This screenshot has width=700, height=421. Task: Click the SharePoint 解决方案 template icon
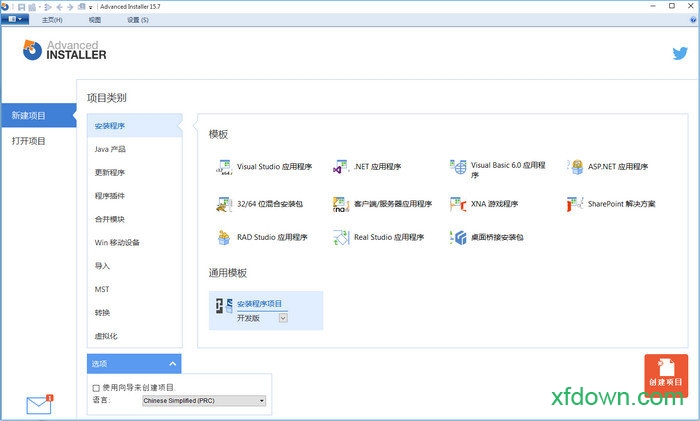coord(575,204)
